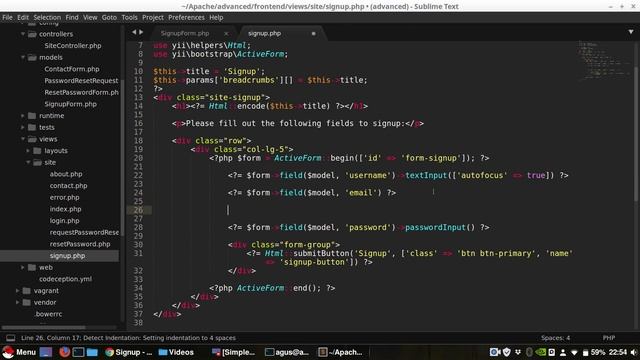Open the Find menu
Screen dimensions: 640x360
click(72, 18)
